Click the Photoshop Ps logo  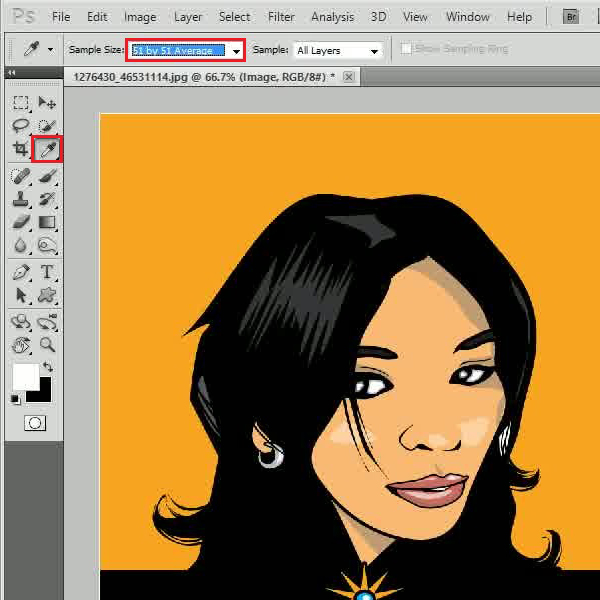(x=23, y=16)
